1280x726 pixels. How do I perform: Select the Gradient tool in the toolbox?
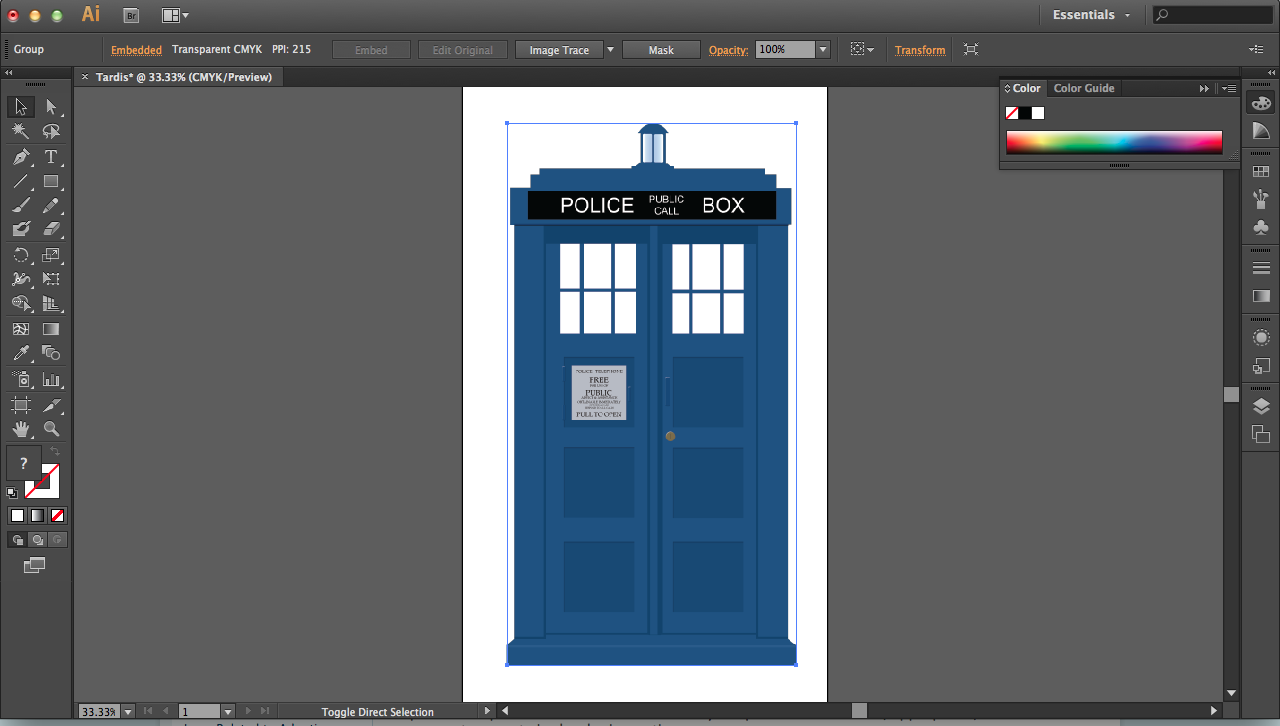click(x=51, y=329)
